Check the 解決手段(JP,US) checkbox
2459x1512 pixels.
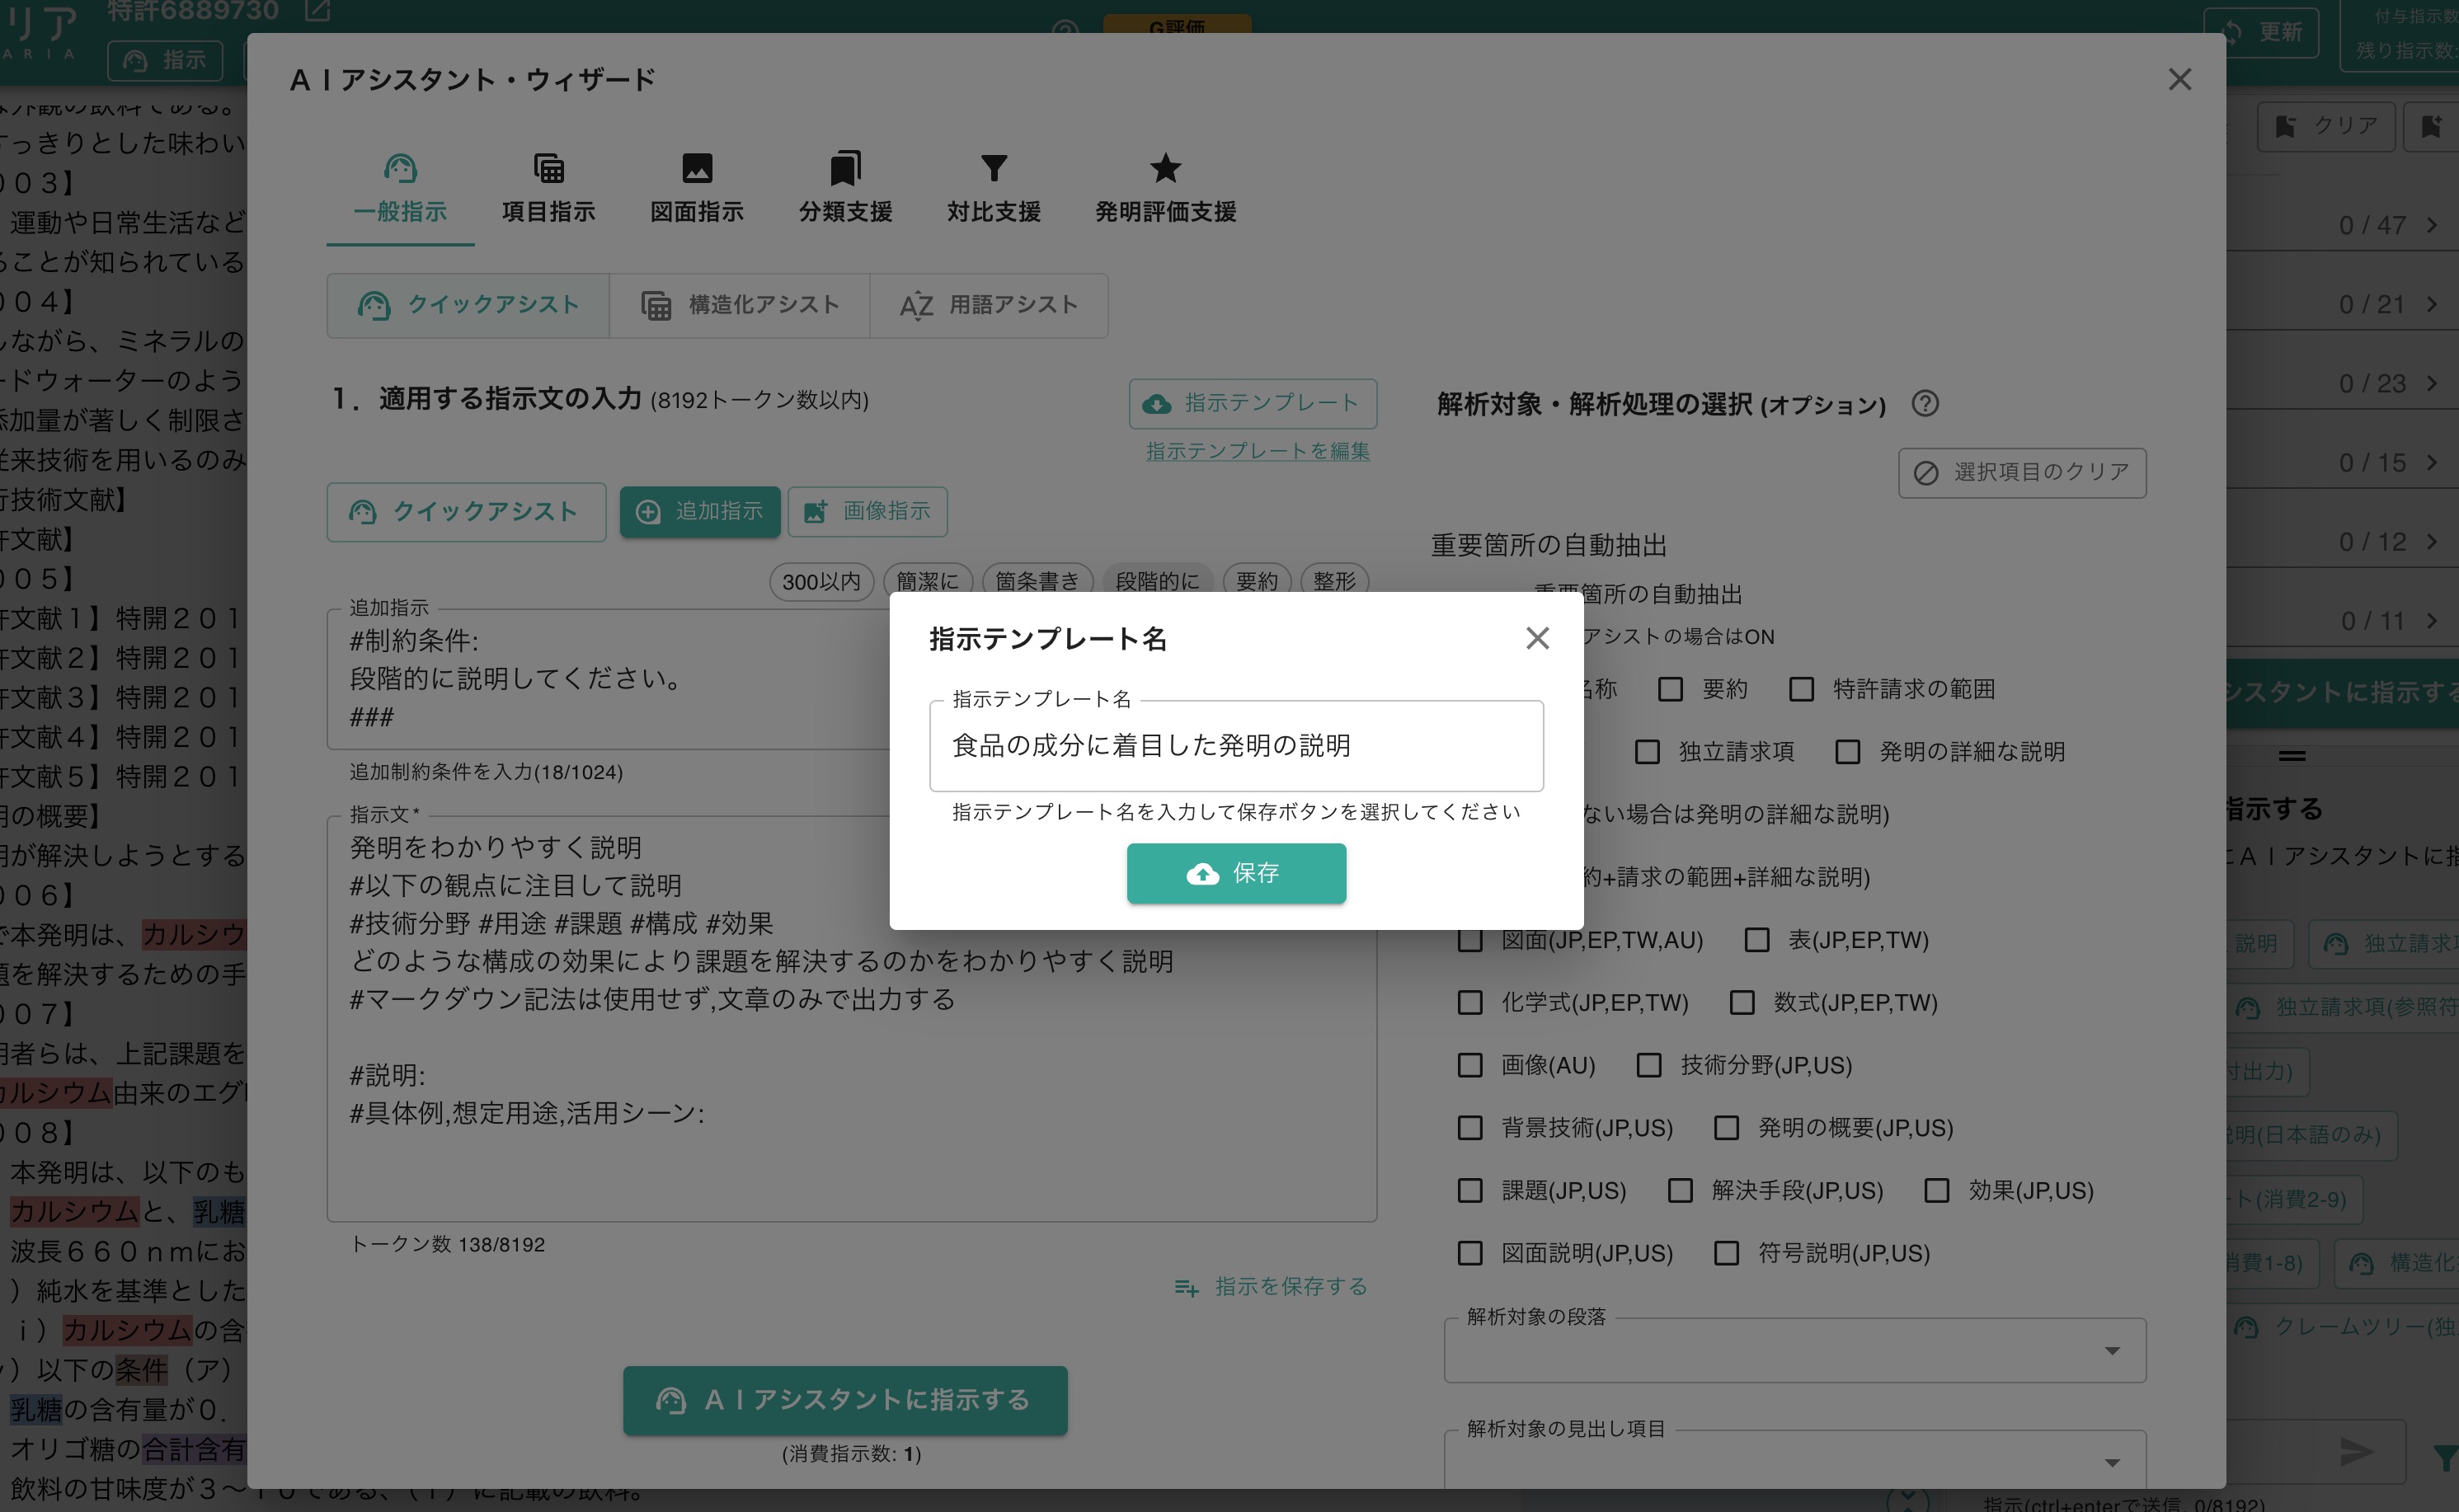[1680, 1190]
